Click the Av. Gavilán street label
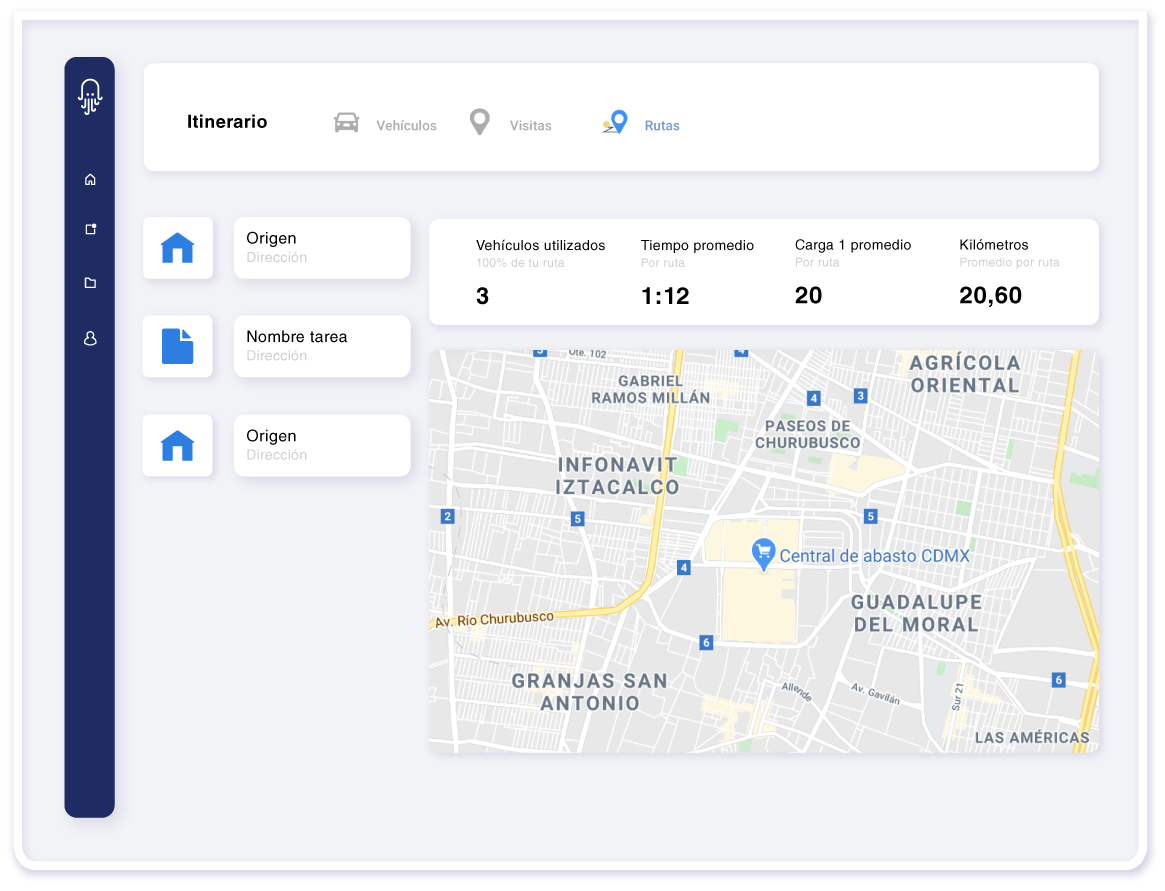 point(875,693)
